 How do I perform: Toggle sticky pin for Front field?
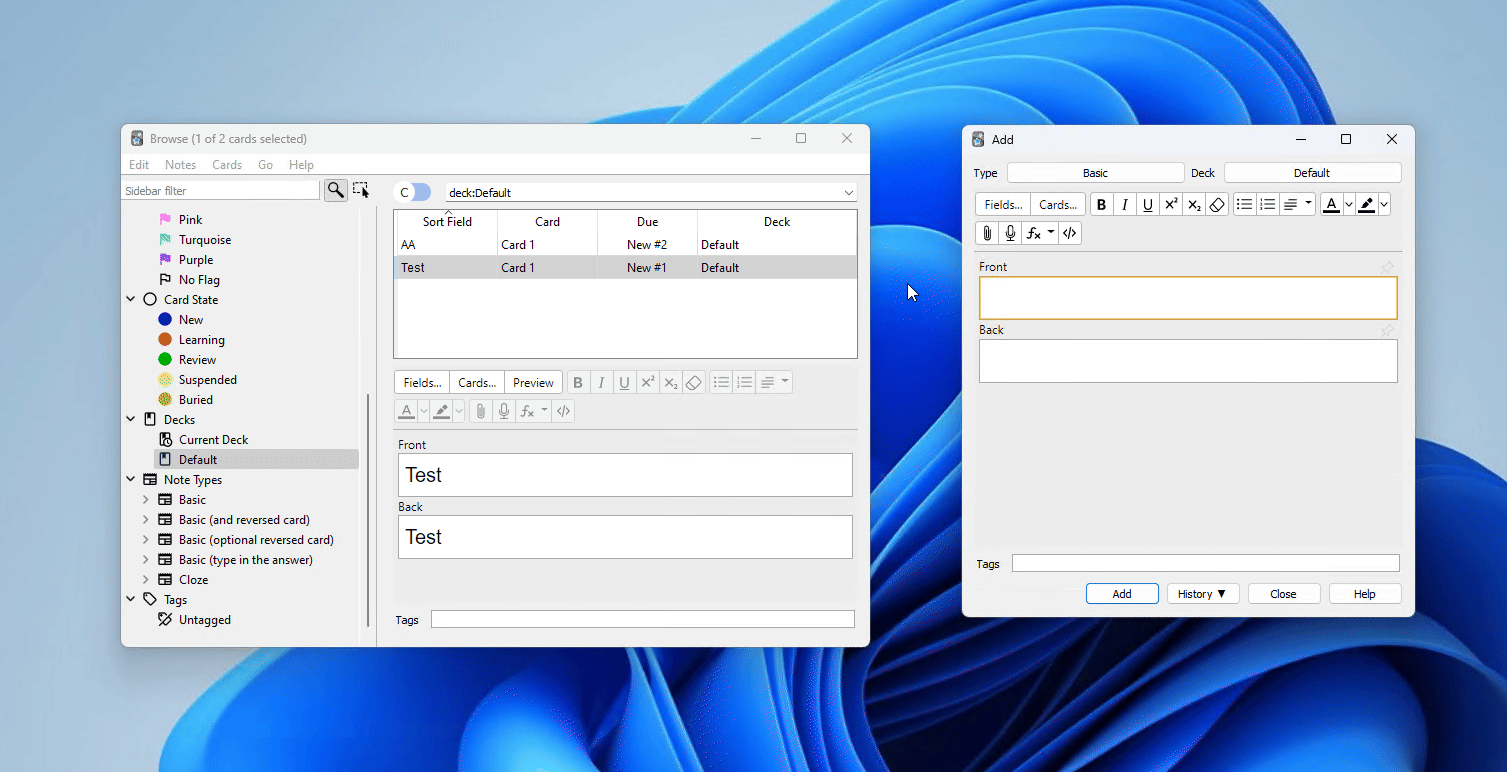click(1387, 268)
